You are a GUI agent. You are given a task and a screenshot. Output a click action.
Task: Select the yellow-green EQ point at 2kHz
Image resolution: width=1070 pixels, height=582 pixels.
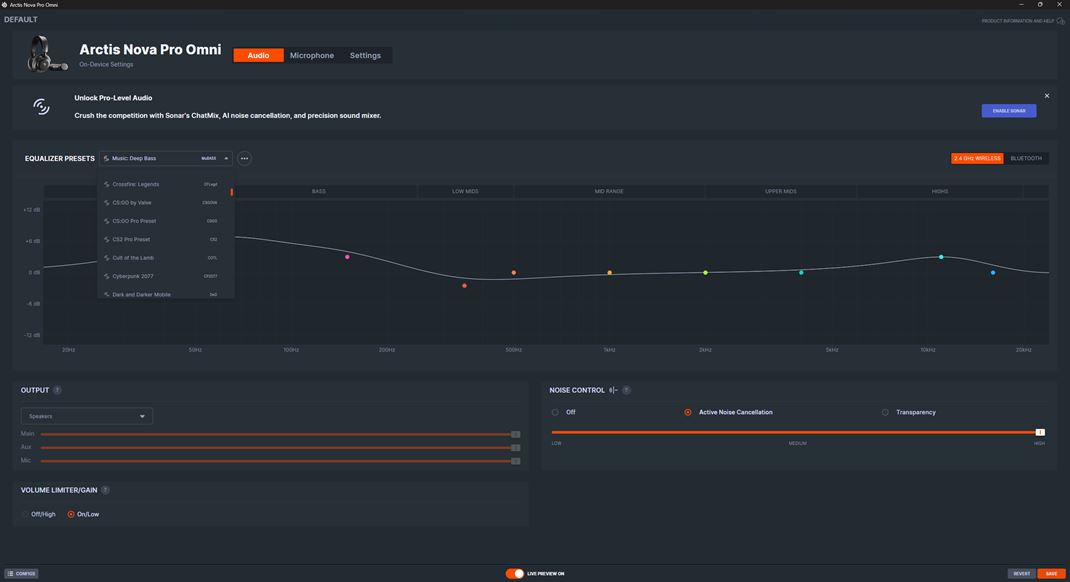coord(706,273)
